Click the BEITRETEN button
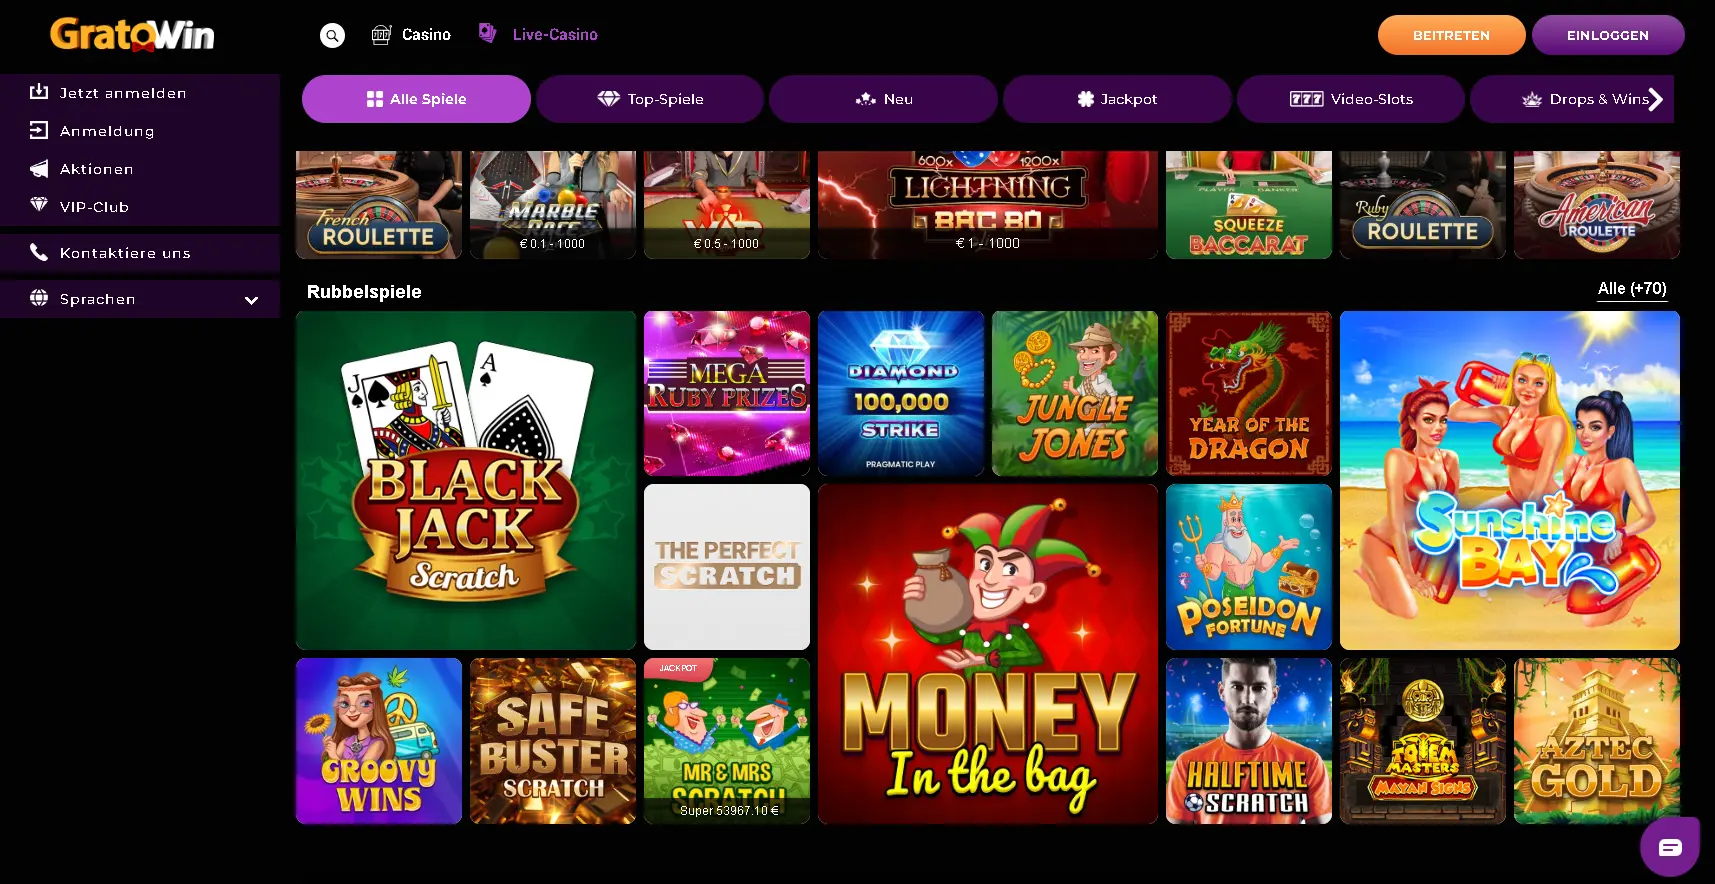Image resolution: width=1715 pixels, height=884 pixels. click(x=1451, y=35)
